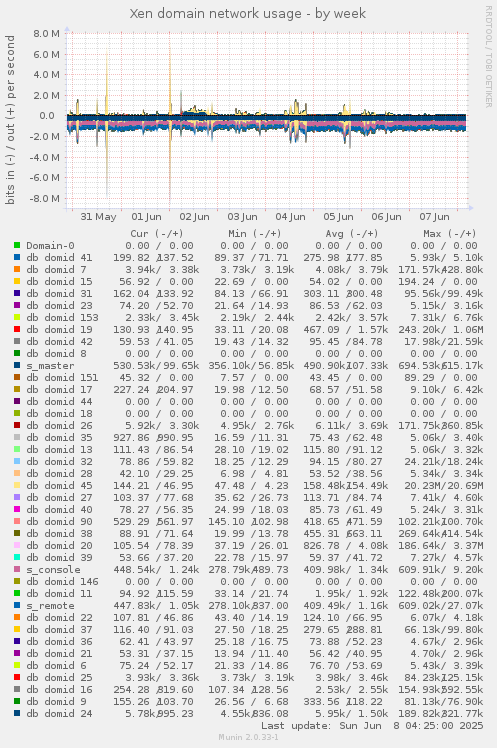Screen dimensions: 497x748
Task: Click the 'db domid 37' legend label
Action: (x=59, y=630)
